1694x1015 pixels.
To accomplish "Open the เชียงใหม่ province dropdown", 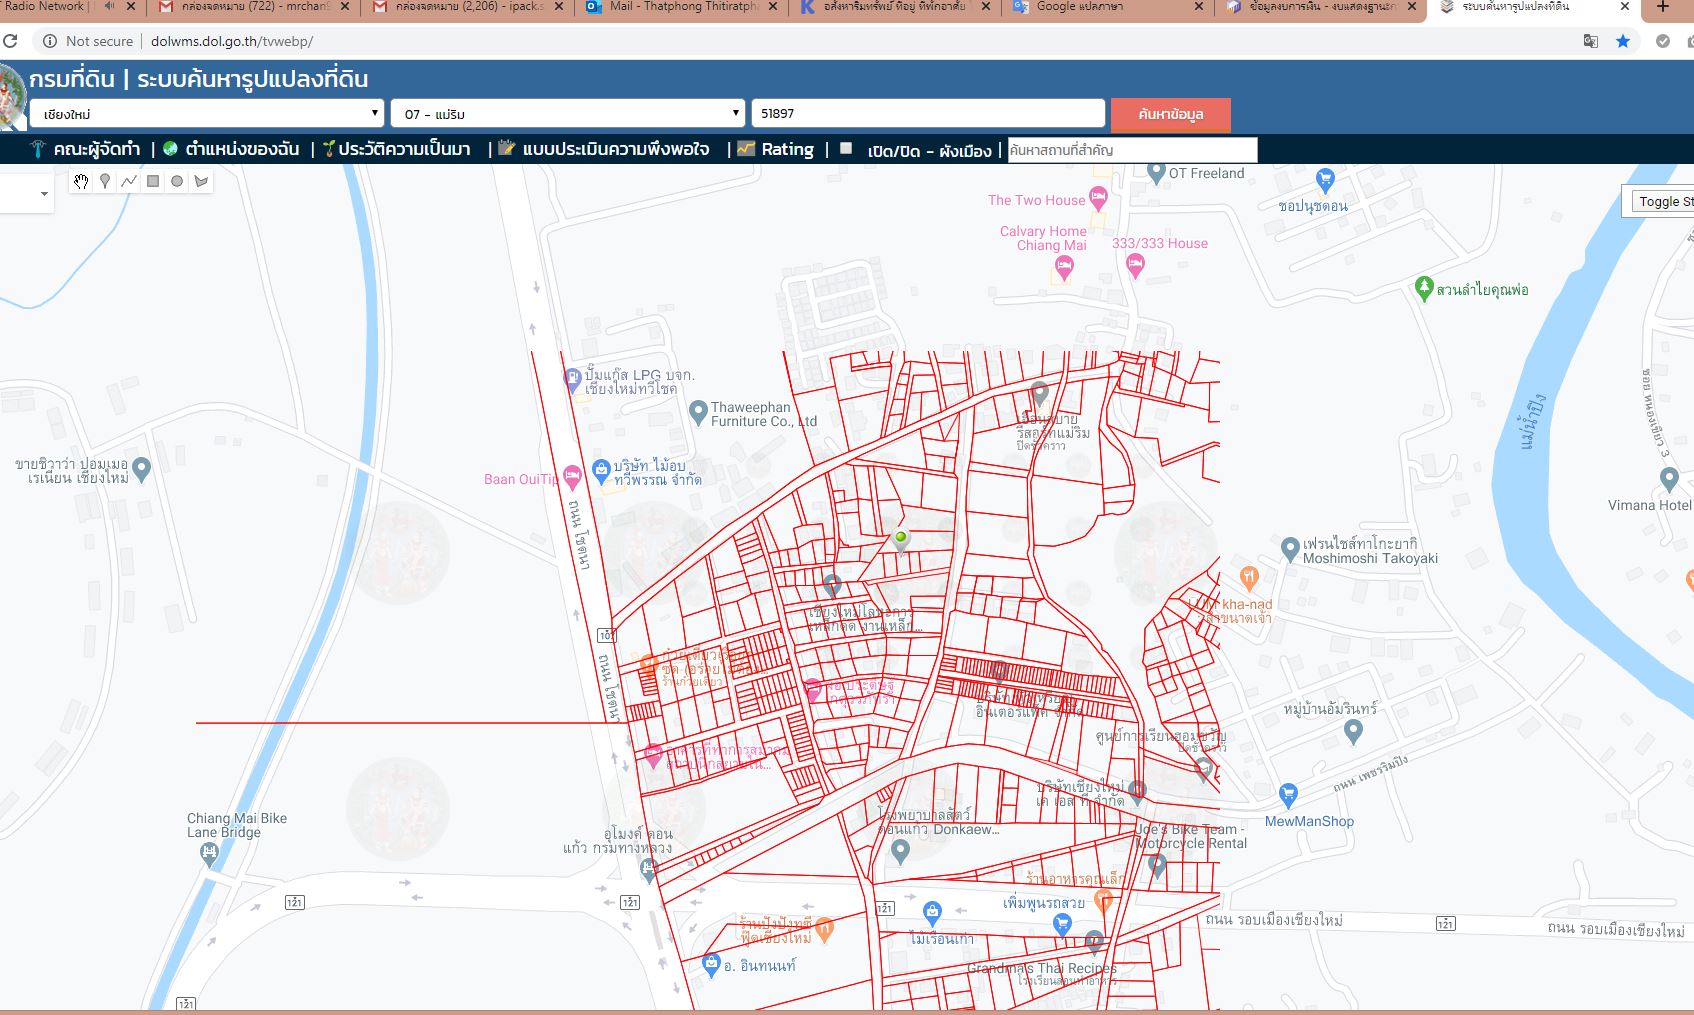I will click(x=207, y=113).
